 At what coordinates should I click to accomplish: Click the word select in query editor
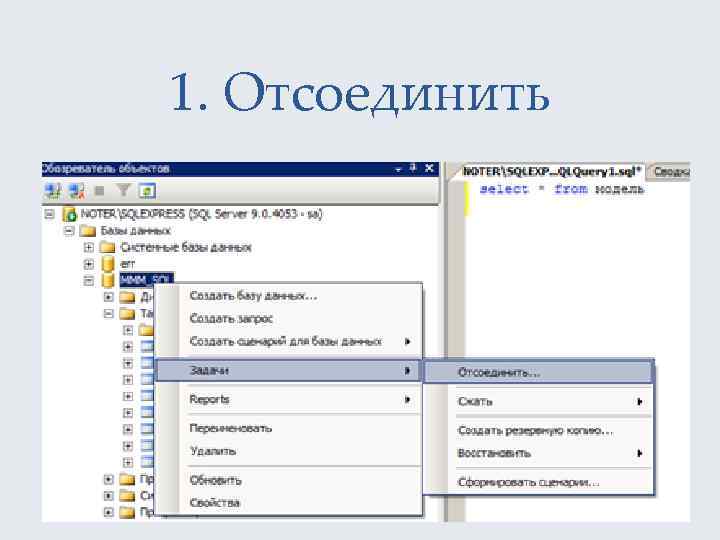click(x=504, y=189)
